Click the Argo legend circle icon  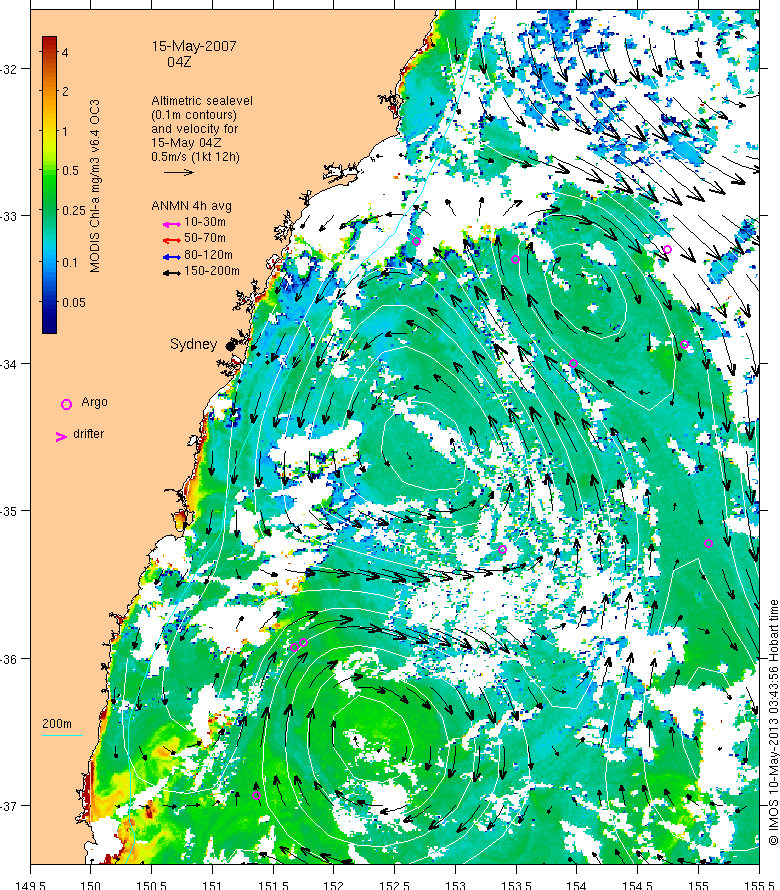(x=66, y=404)
